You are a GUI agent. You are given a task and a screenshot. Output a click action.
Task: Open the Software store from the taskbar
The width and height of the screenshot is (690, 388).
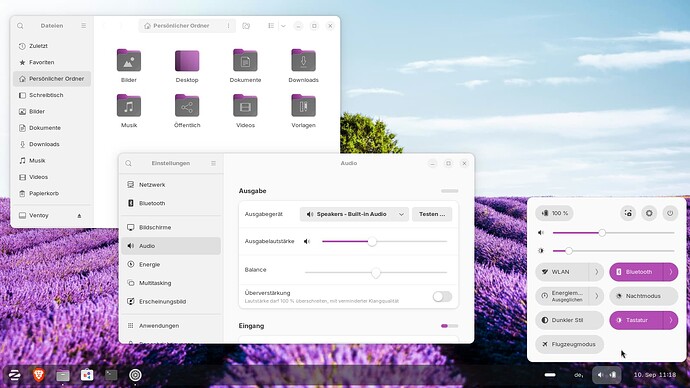pos(87,375)
